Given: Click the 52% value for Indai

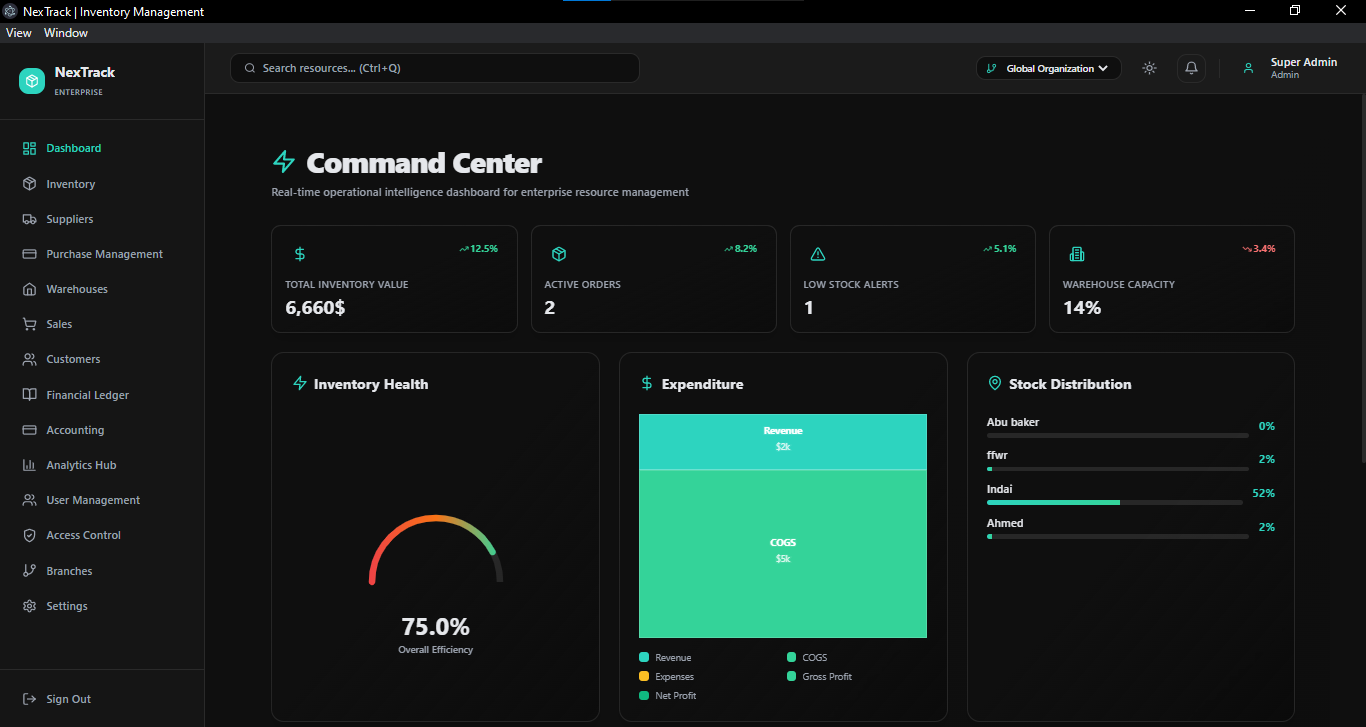Looking at the screenshot, I should tap(1263, 493).
